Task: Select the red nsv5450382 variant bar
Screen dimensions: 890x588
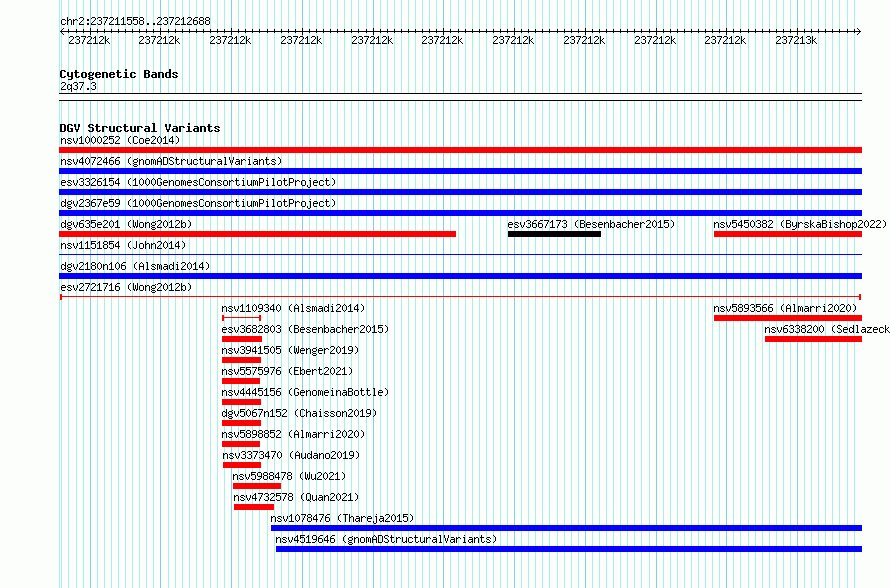Action: pyautogui.click(x=788, y=234)
